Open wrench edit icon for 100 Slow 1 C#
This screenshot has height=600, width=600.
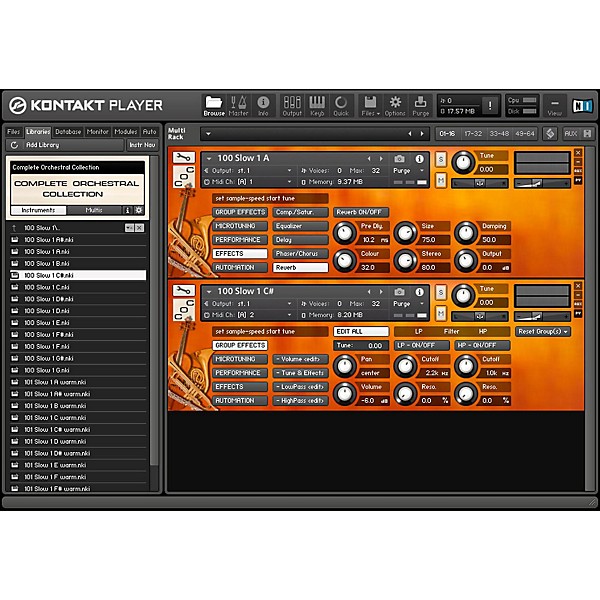pos(184,290)
